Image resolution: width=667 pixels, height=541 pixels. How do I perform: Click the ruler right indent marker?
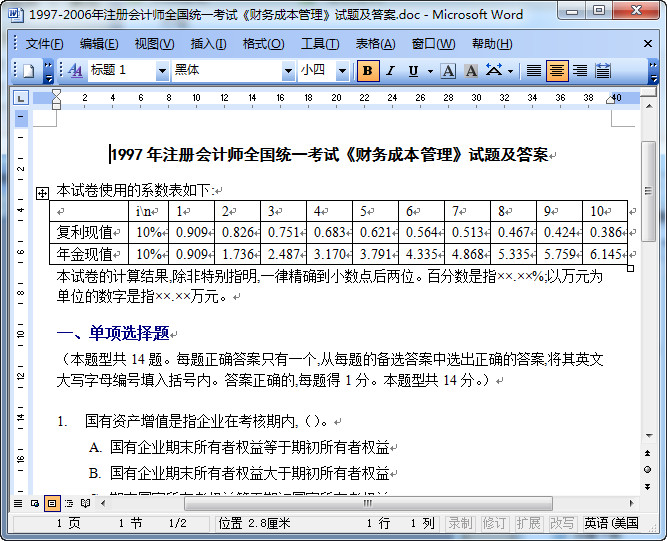pos(611,100)
